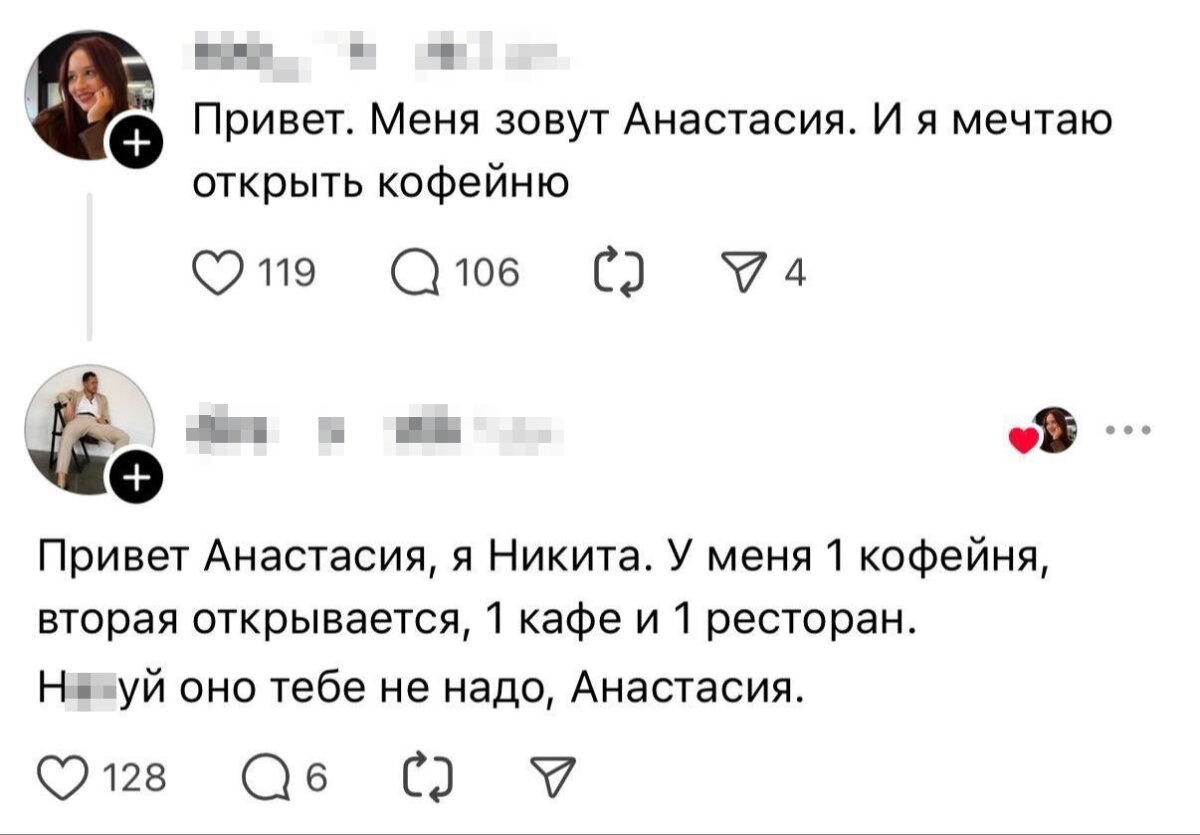Open the red heart liker avatar on Nikita's reply

(1055, 428)
